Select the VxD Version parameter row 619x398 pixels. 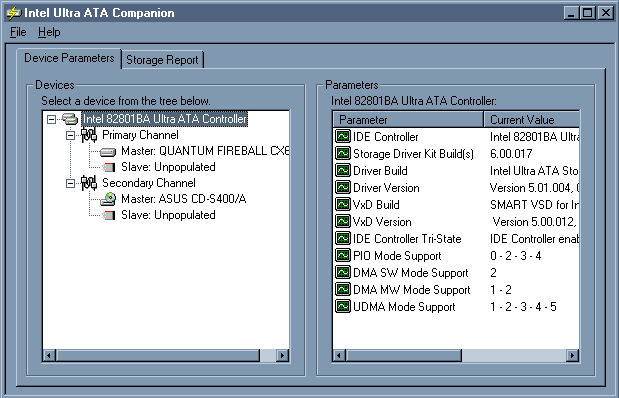(456, 222)
